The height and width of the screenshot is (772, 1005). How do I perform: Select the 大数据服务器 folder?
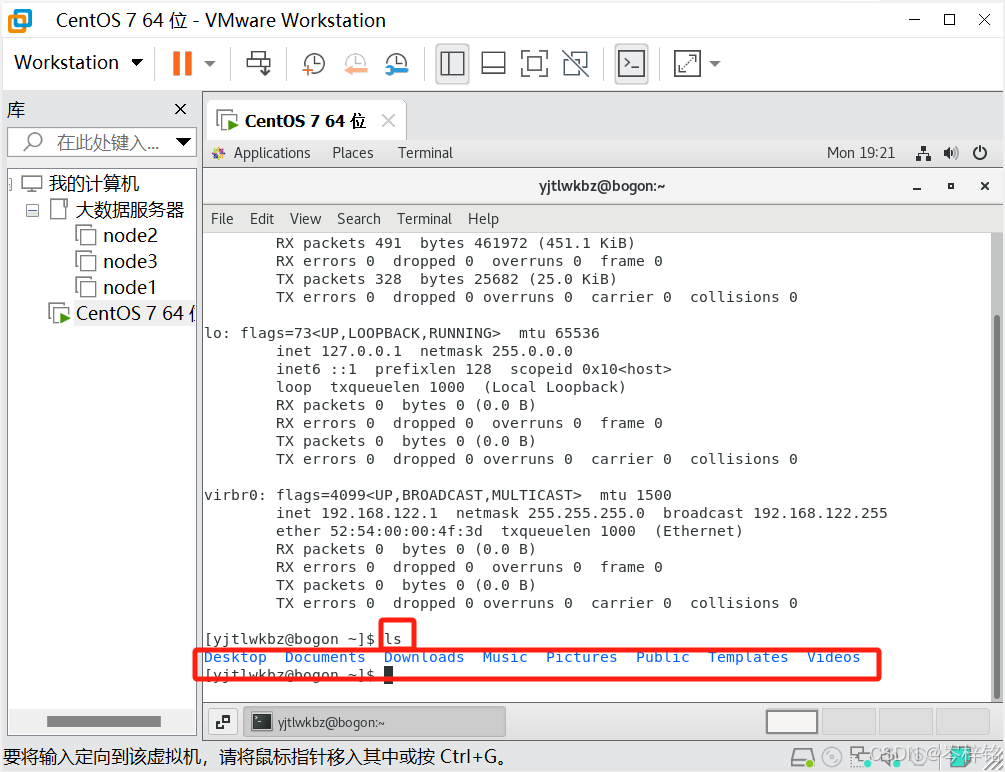(129, 210)
